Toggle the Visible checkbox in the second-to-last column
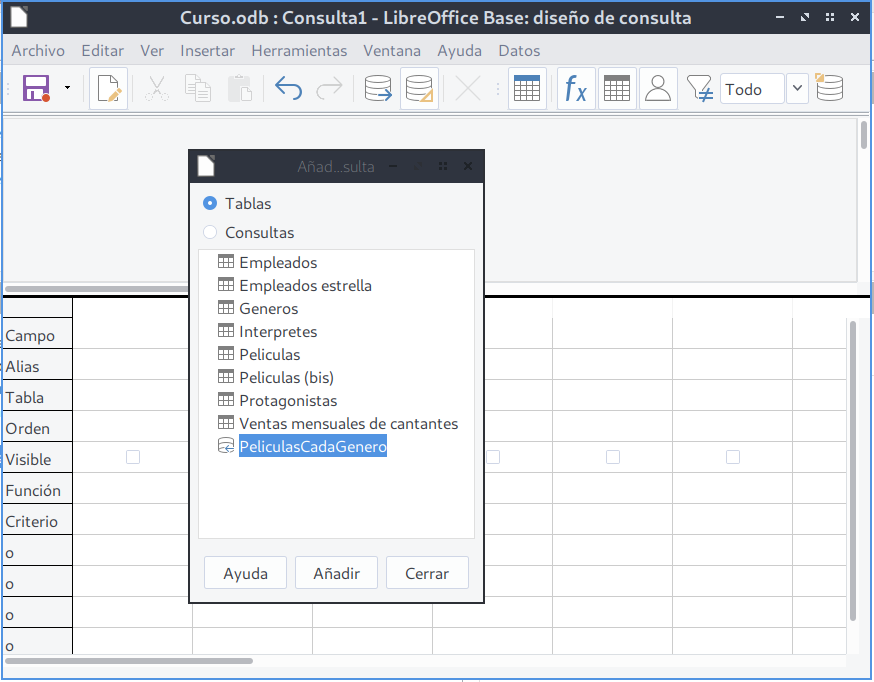874x682 pixels. pos(613,457)
